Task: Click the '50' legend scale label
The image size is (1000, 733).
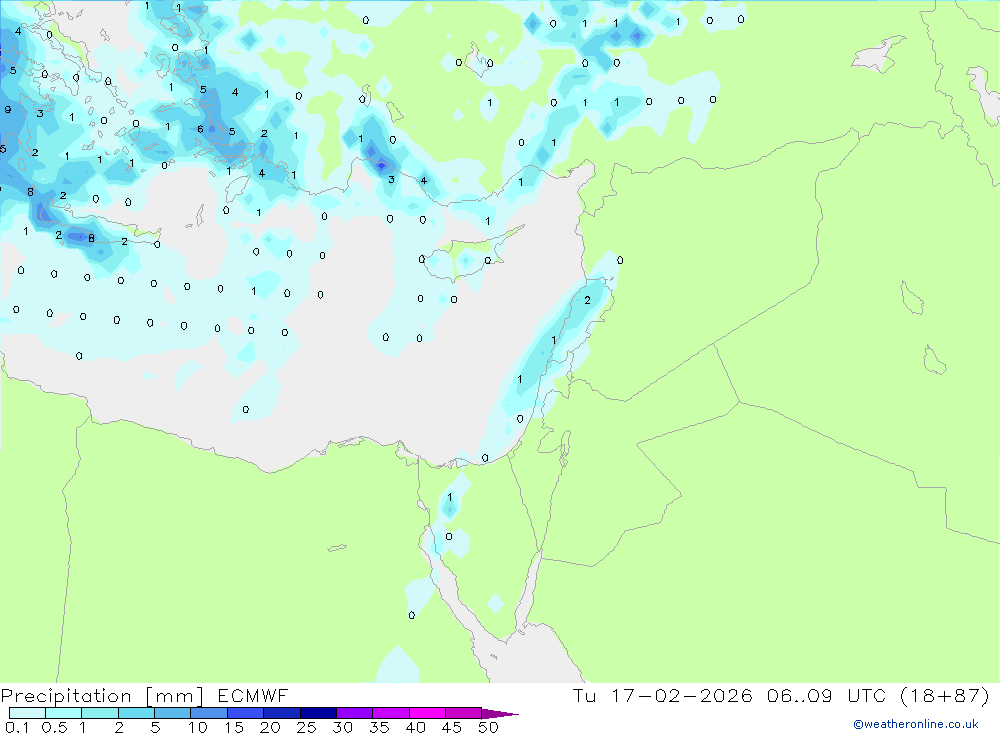Action: coord(488,727)
